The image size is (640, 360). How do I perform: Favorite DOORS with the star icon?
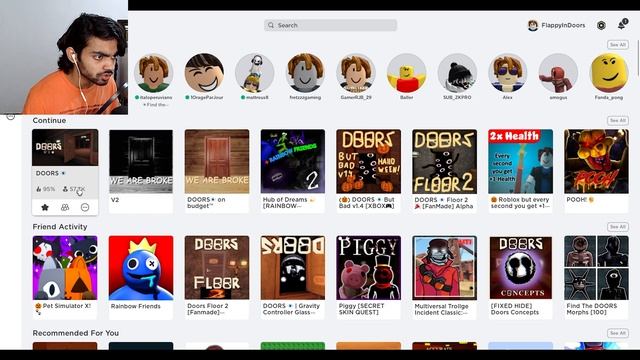click(x=45, y=207)
